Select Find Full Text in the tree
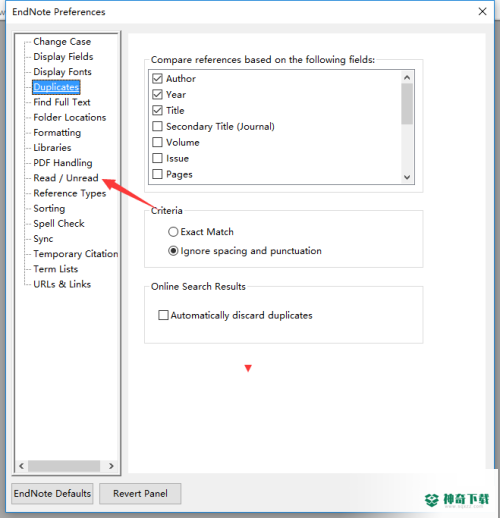 [x=62, y=102]
